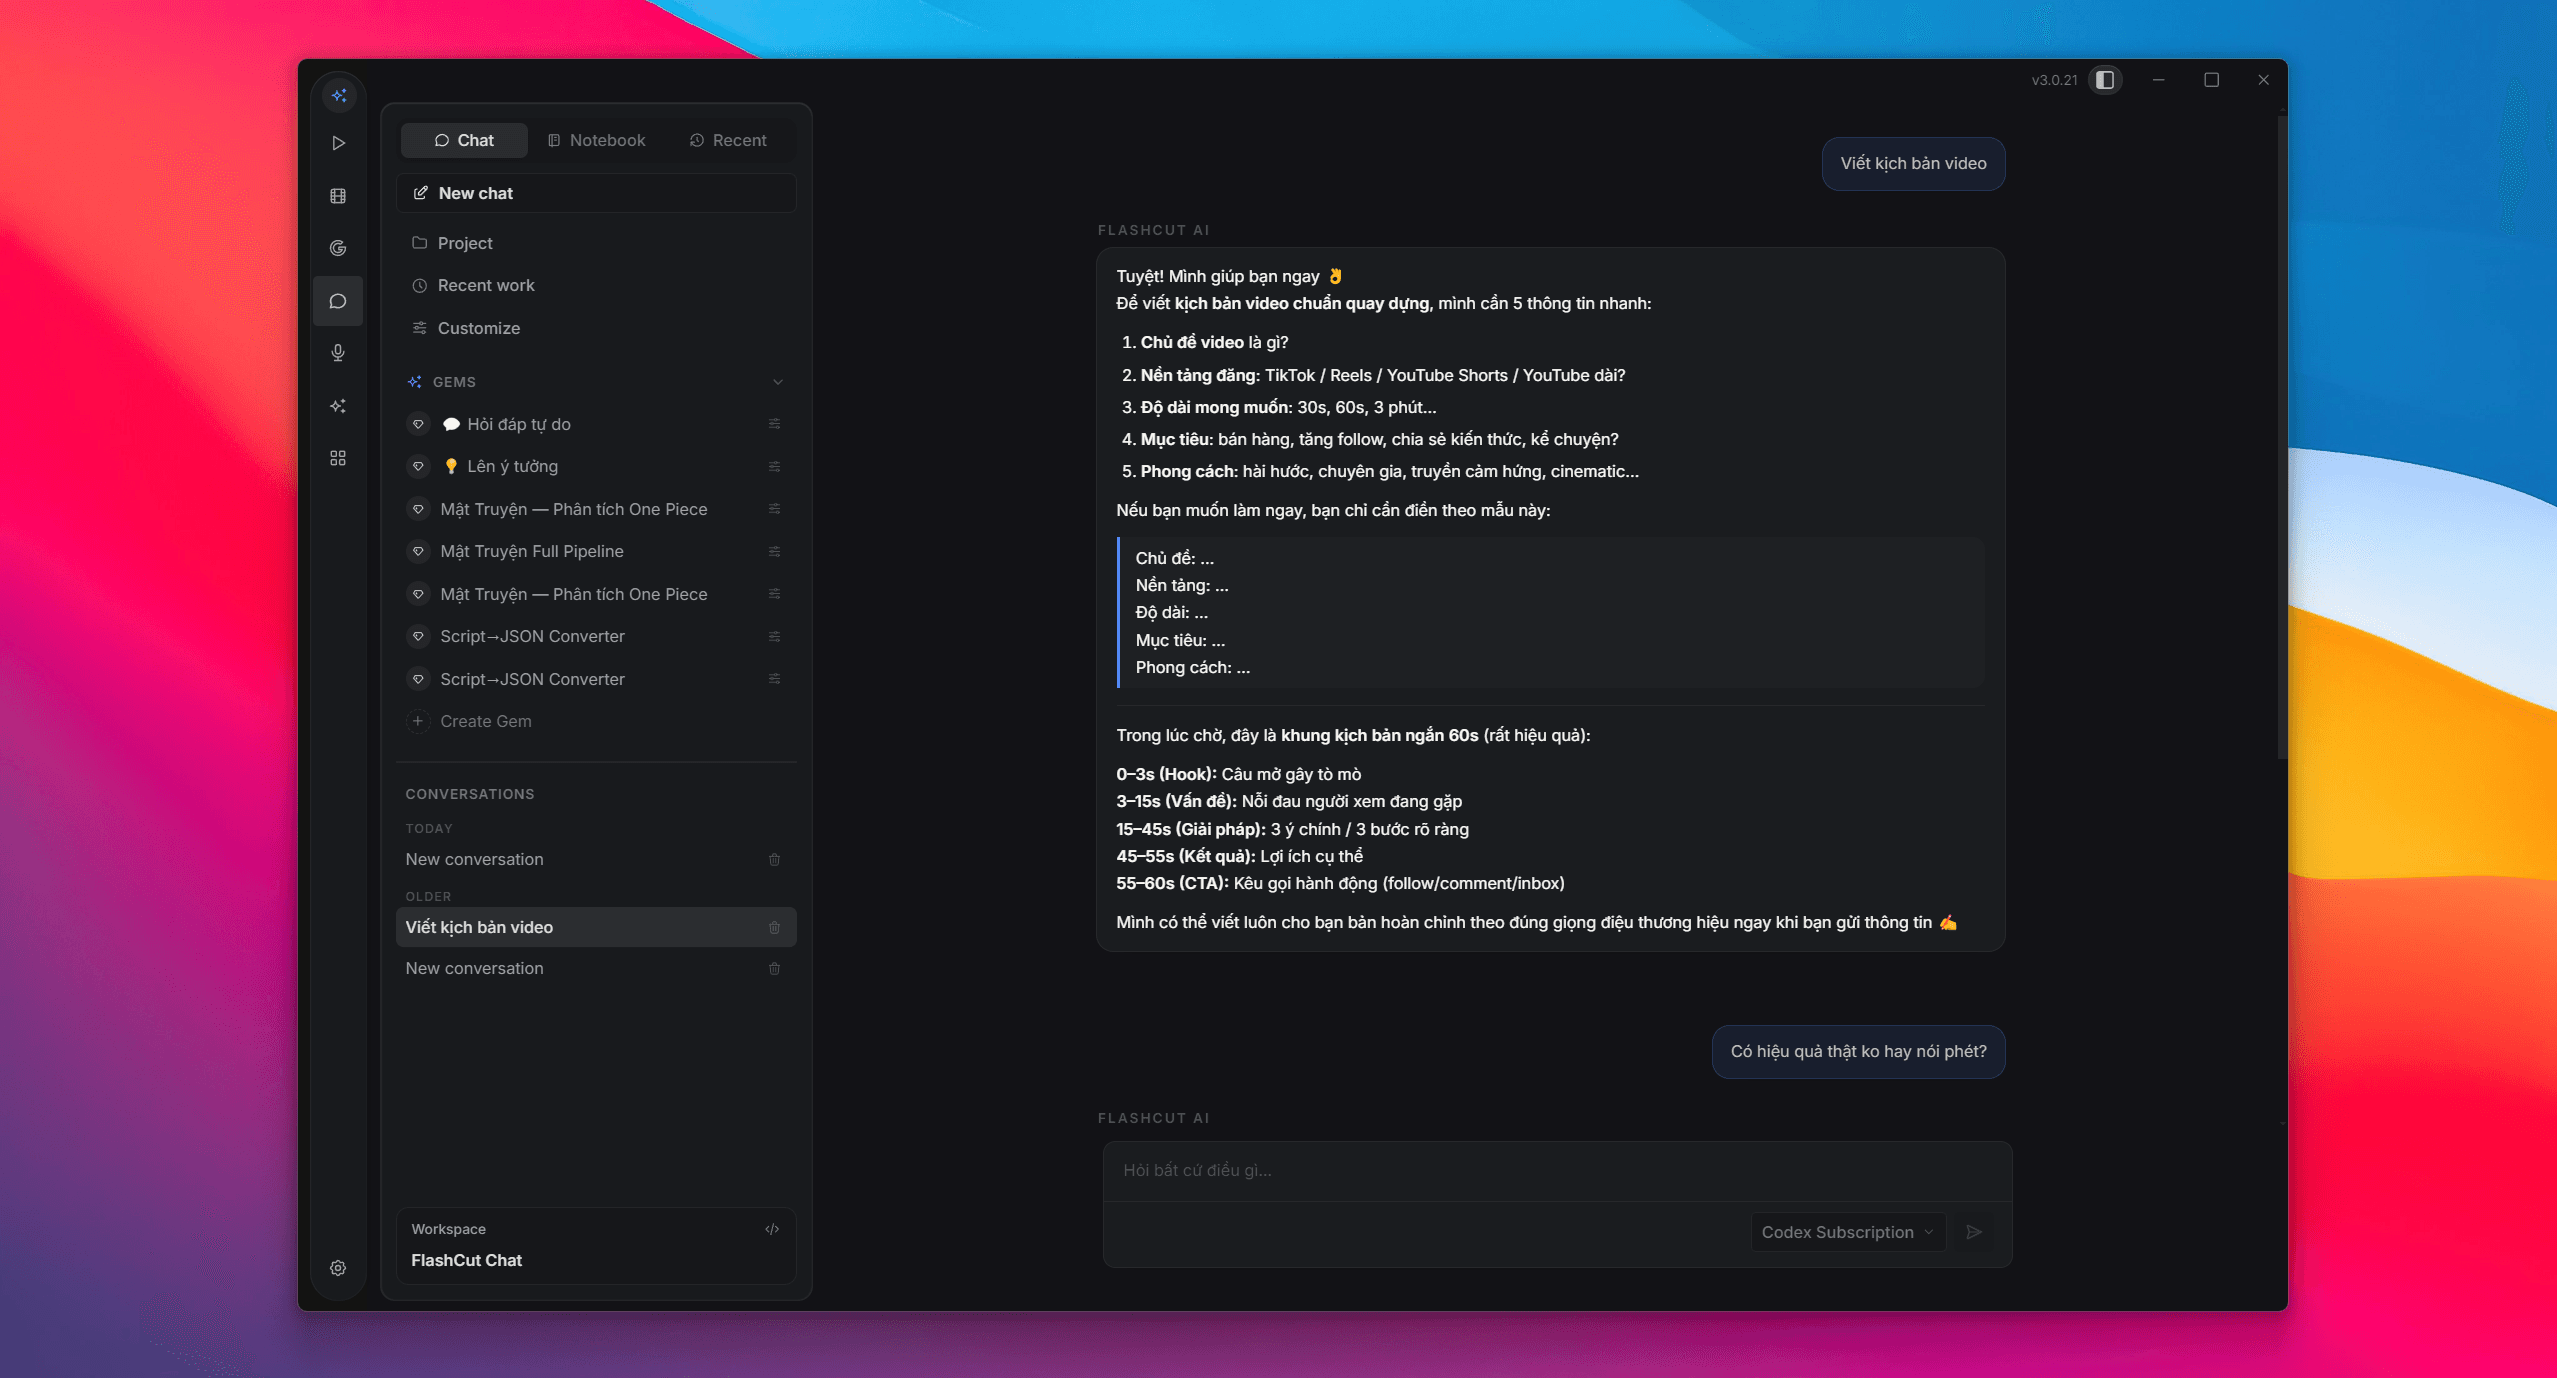Click the FlashCut sparkle logo icon
The height and width of the screenshot is (1378, 2557).
[x=339, y=96]
